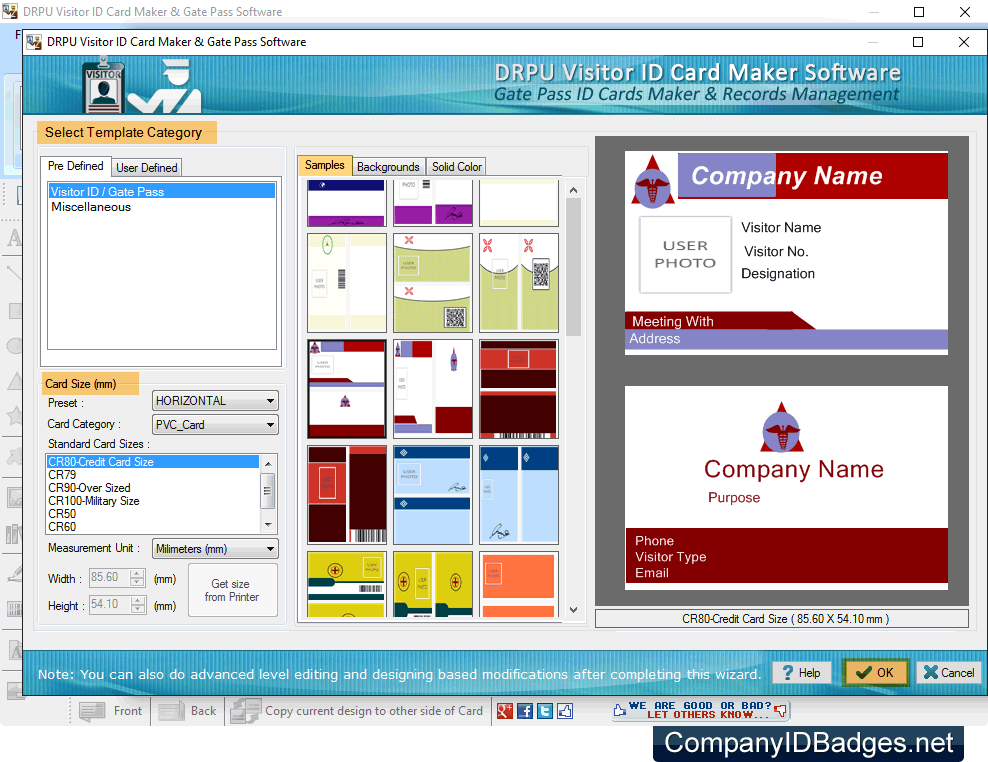Choose selected red and lavender horizontal template
The height and width of the screenshot is (762, 988).
(347, 389)
